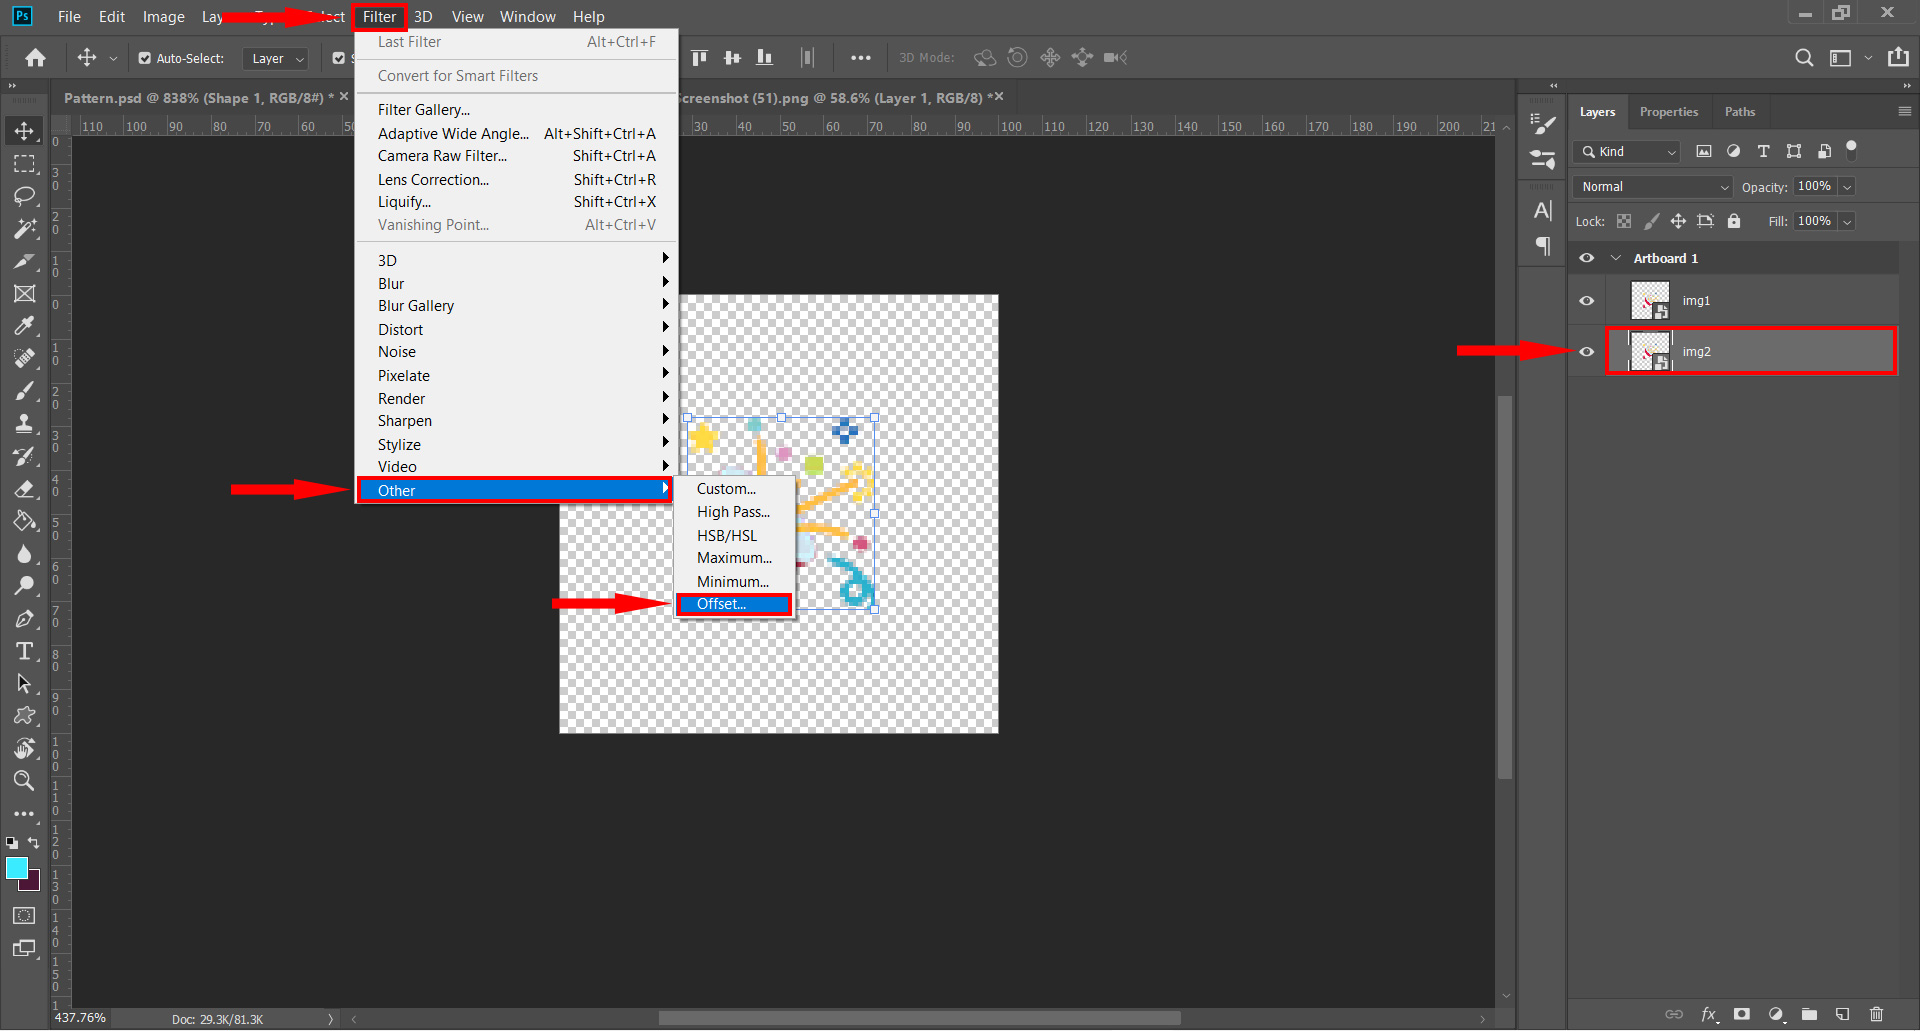Click Filter Gallery... menu entry
This screenshot has width=1920, height=1031.
pos(423,110)
